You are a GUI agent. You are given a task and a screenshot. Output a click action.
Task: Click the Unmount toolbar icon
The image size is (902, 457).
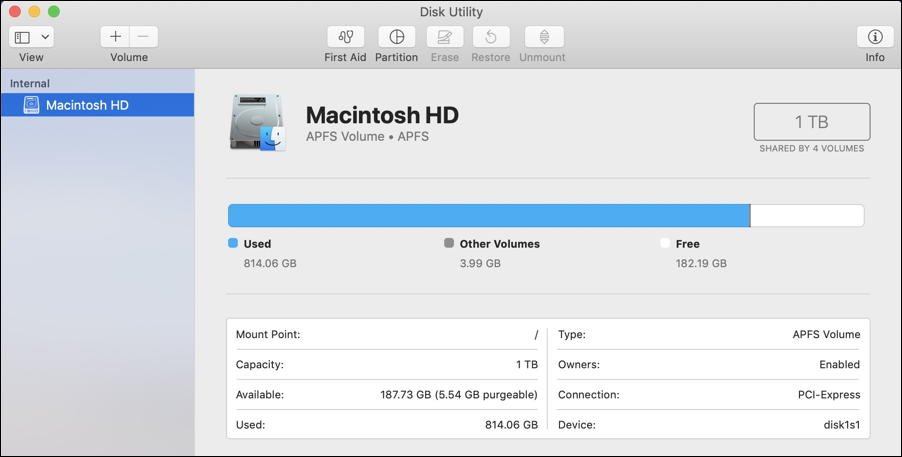point(544,37)
